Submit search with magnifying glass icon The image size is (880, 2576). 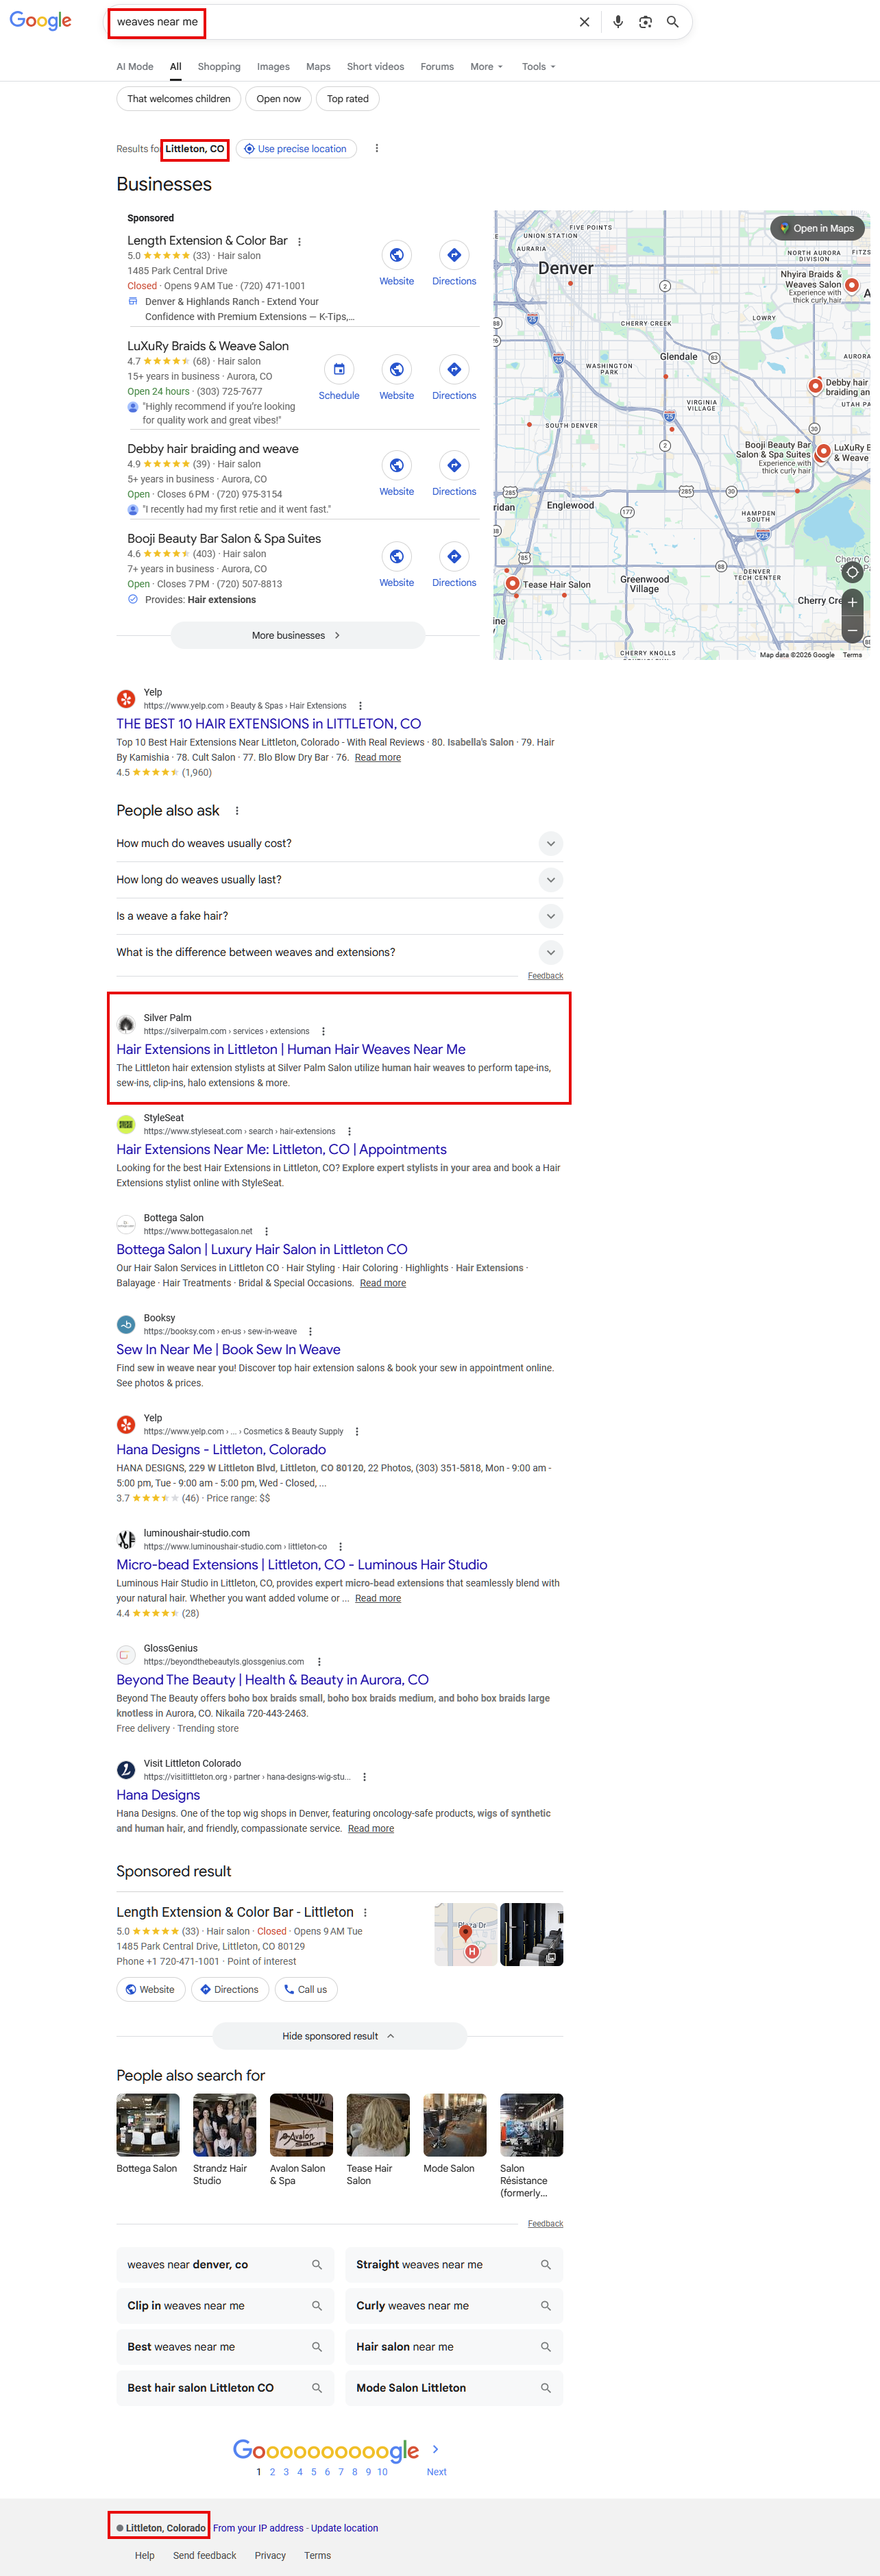point(673,22)
